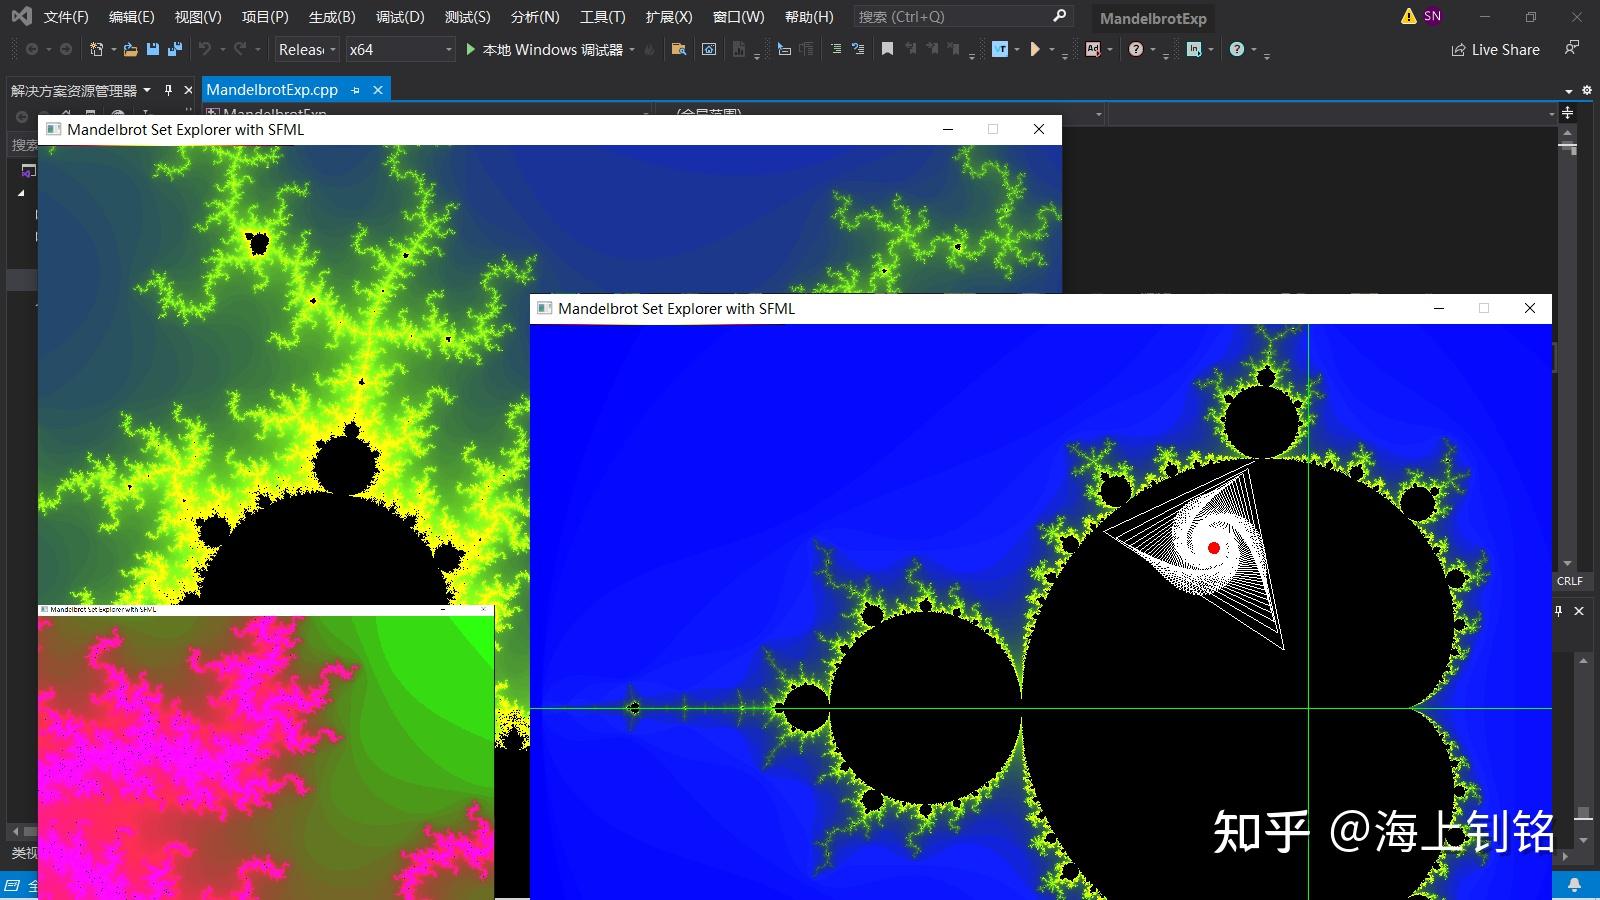The width and height of the screenshot is (1600, 900).
Task: Click the navigate forward arrow icon
Action: [x=66, y=49]
